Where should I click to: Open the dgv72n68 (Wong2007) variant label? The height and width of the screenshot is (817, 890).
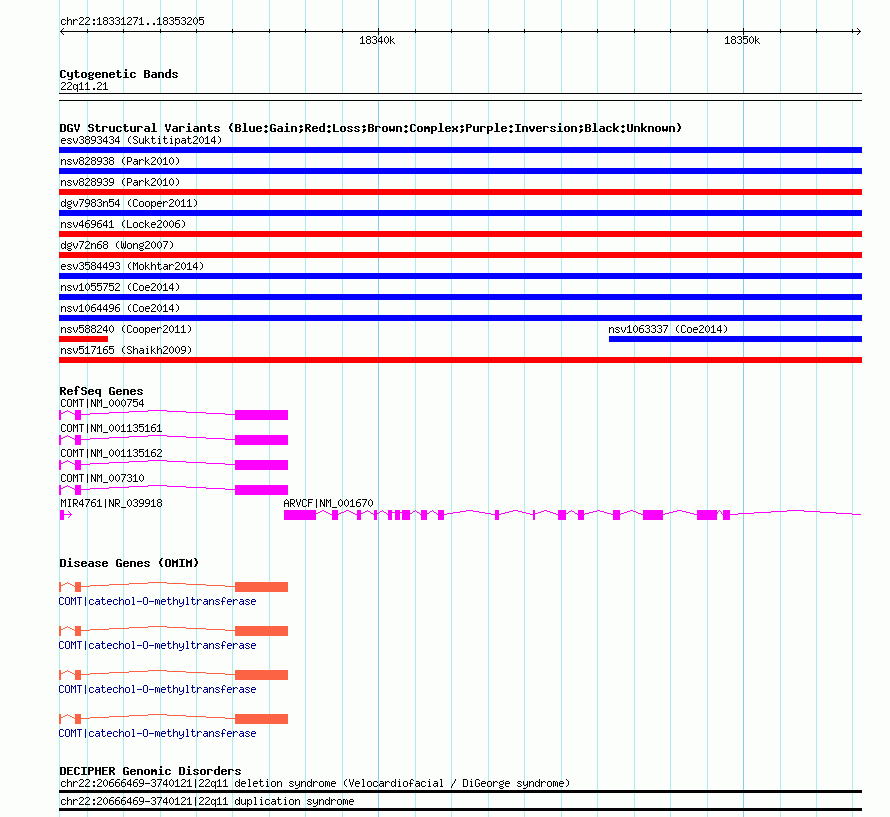(x=117, y=245)
